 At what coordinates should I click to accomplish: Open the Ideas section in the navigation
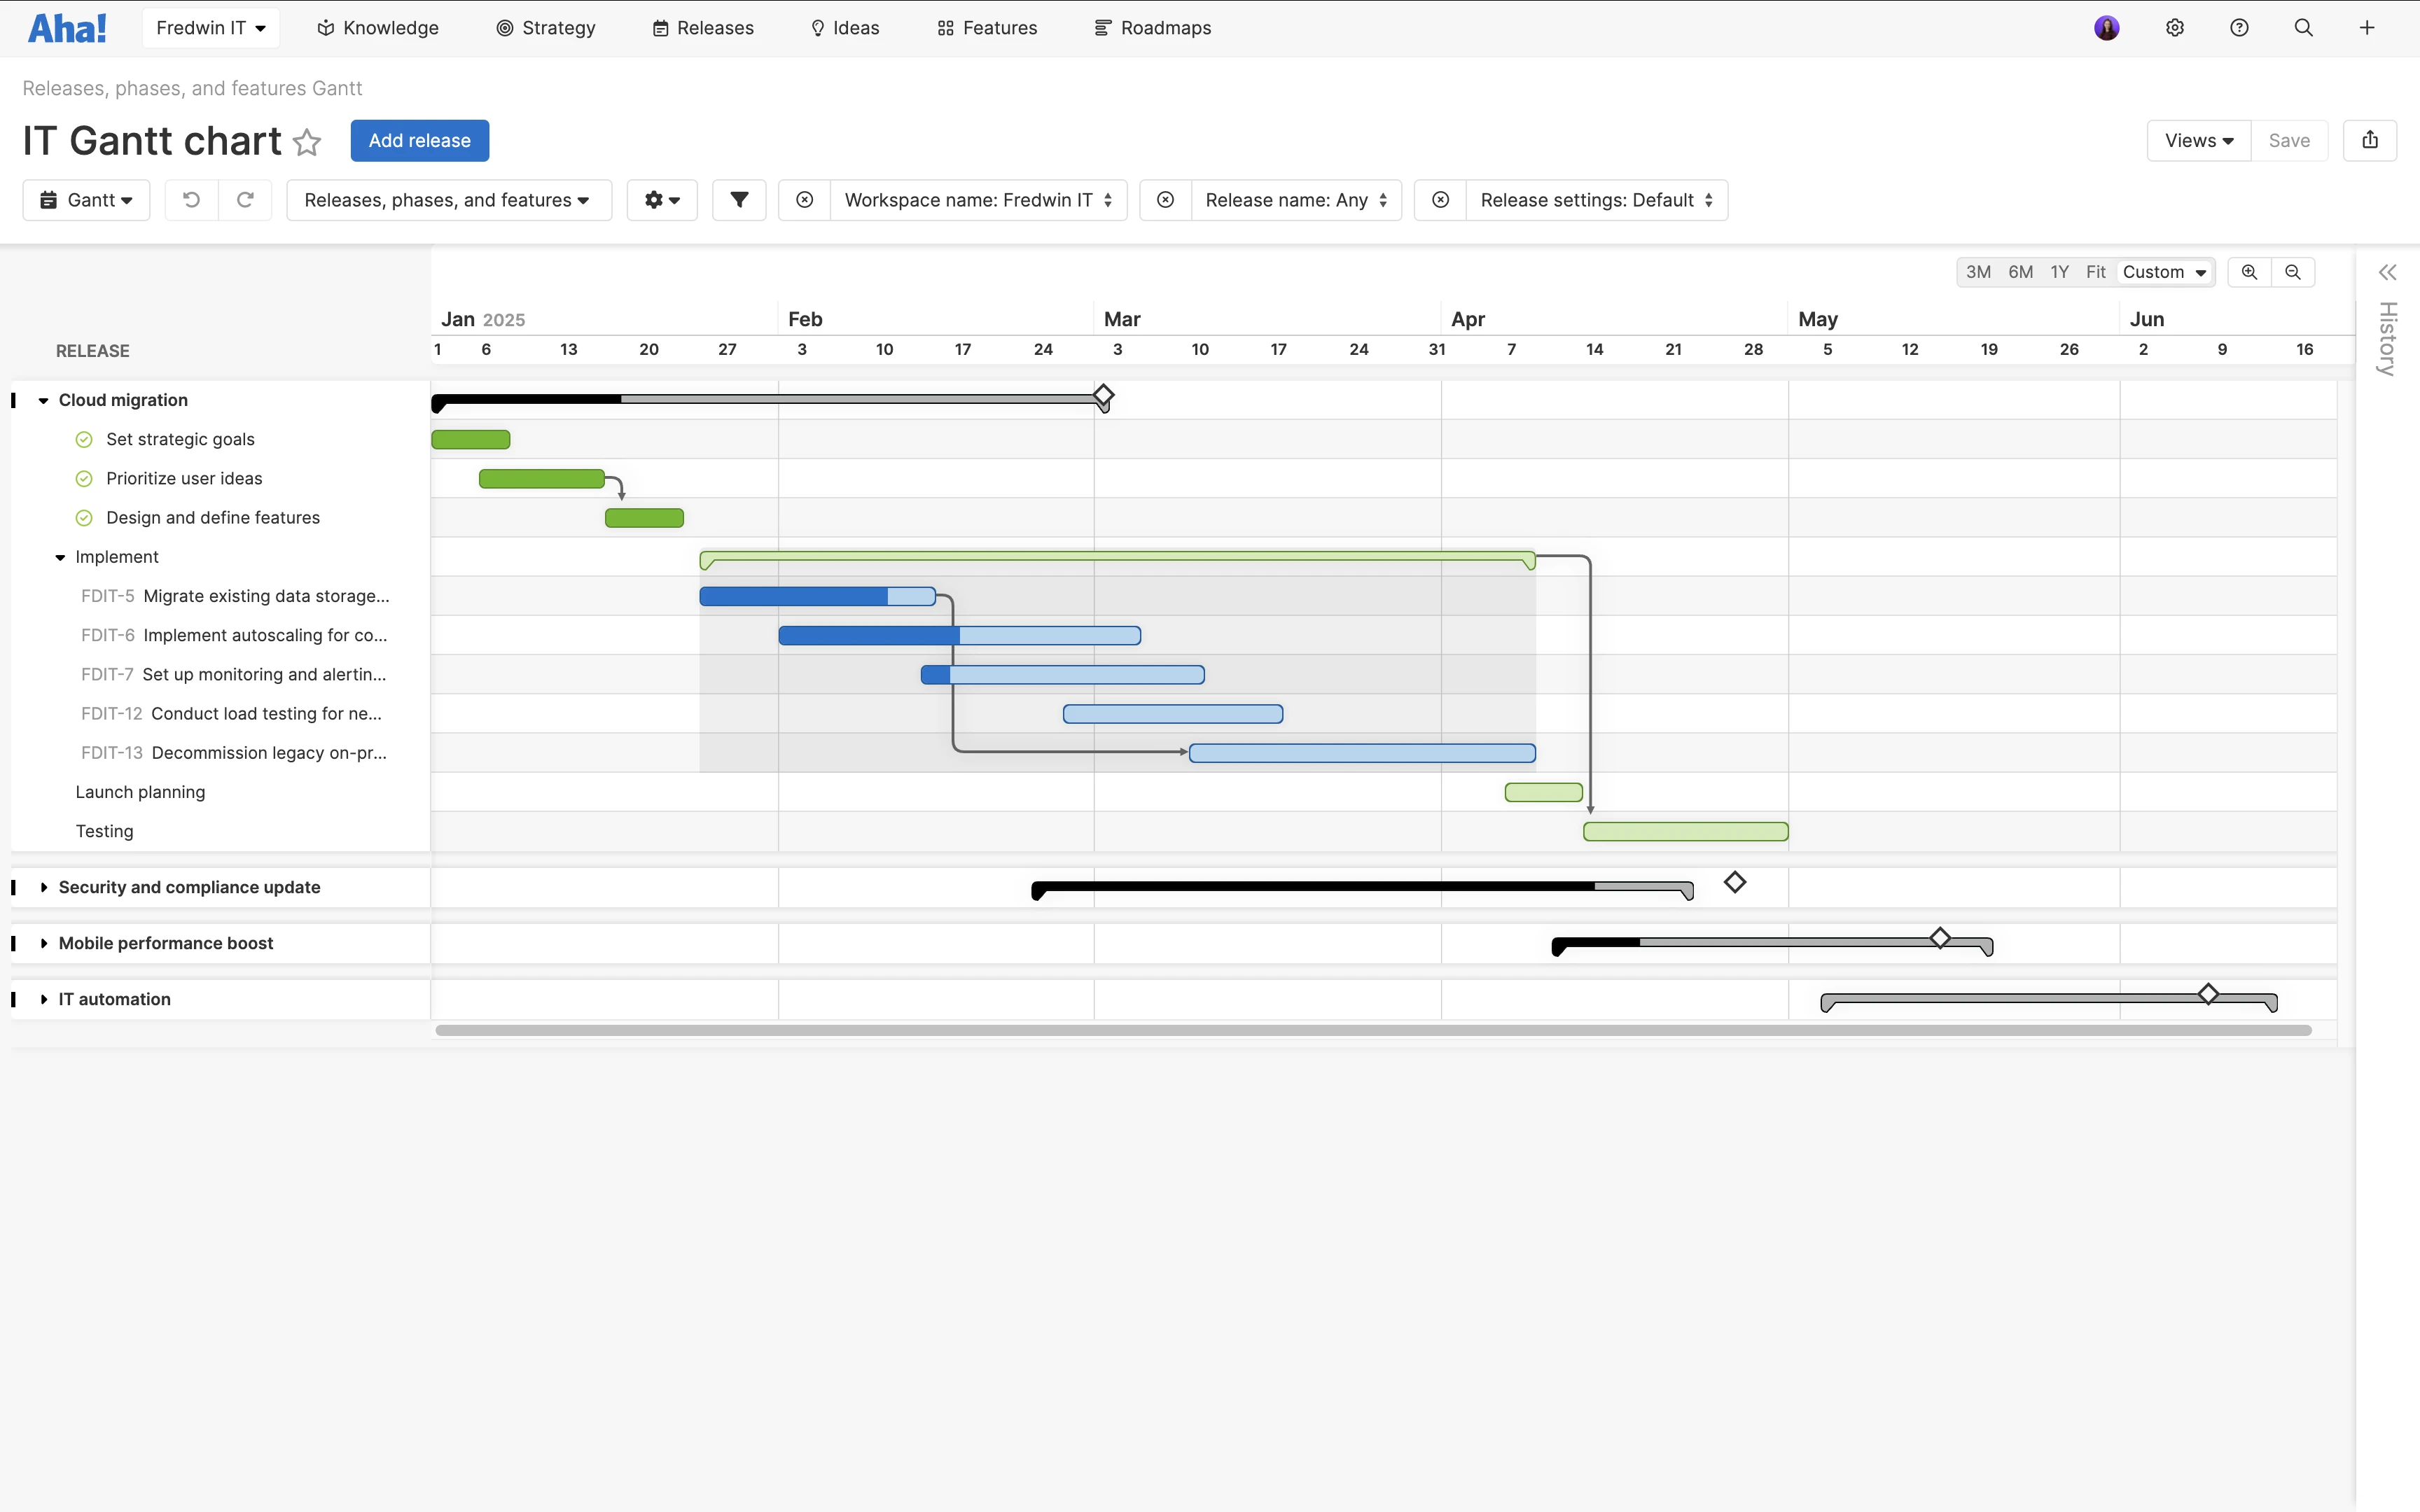click(845, 27)
